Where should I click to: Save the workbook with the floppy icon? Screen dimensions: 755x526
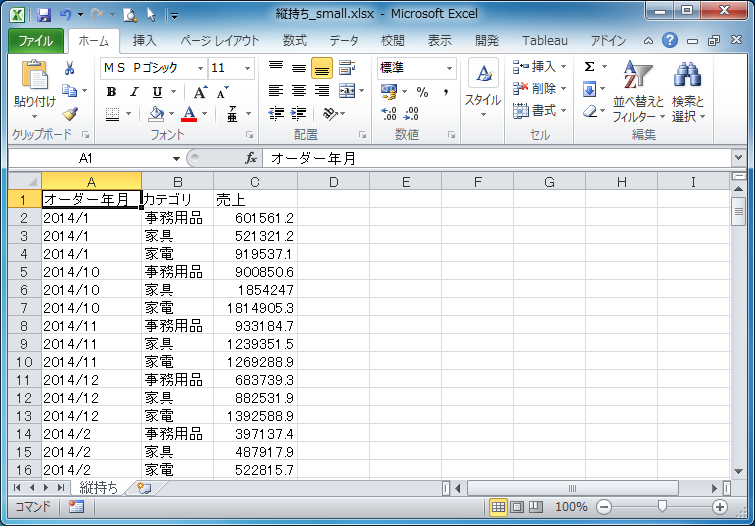pyautogui.click(x=44, y=15)
